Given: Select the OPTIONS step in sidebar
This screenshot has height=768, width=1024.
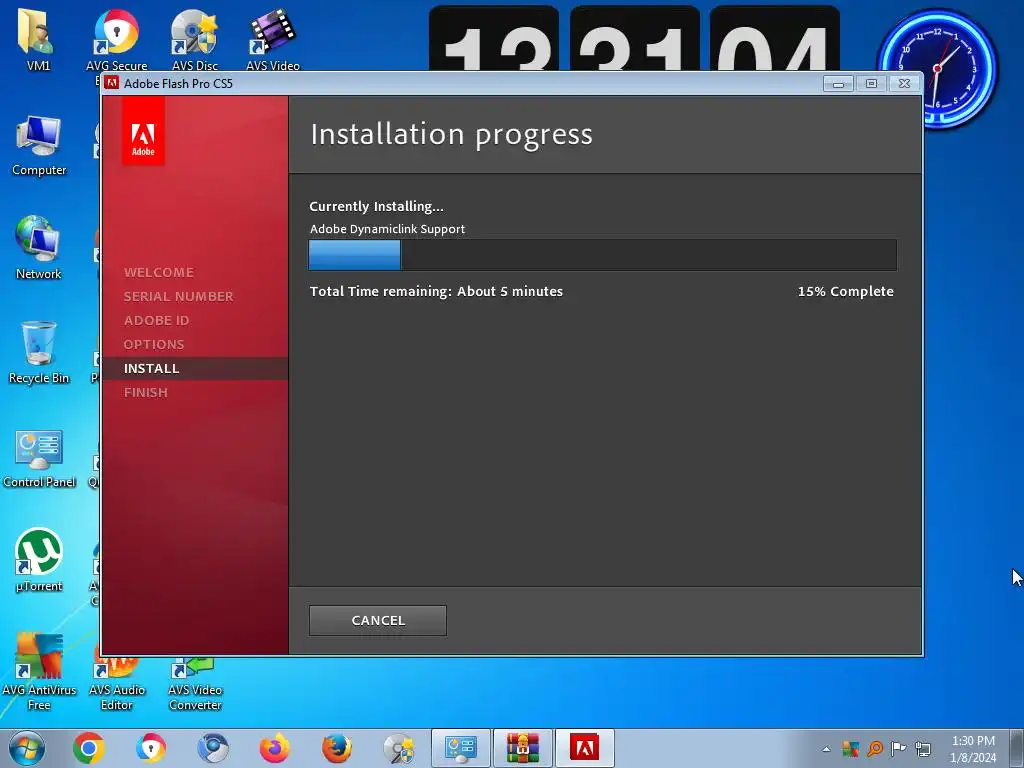Looking at the screenshot, I should 153,344.
